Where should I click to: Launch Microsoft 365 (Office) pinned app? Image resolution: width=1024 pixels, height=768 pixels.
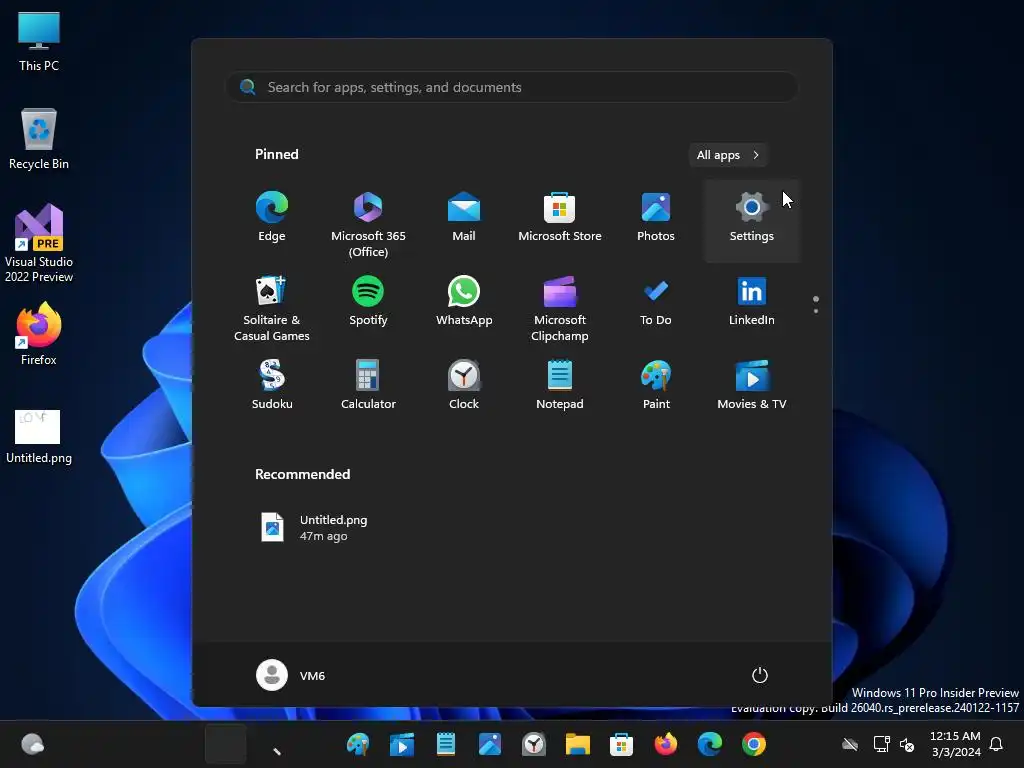[368, 224]
